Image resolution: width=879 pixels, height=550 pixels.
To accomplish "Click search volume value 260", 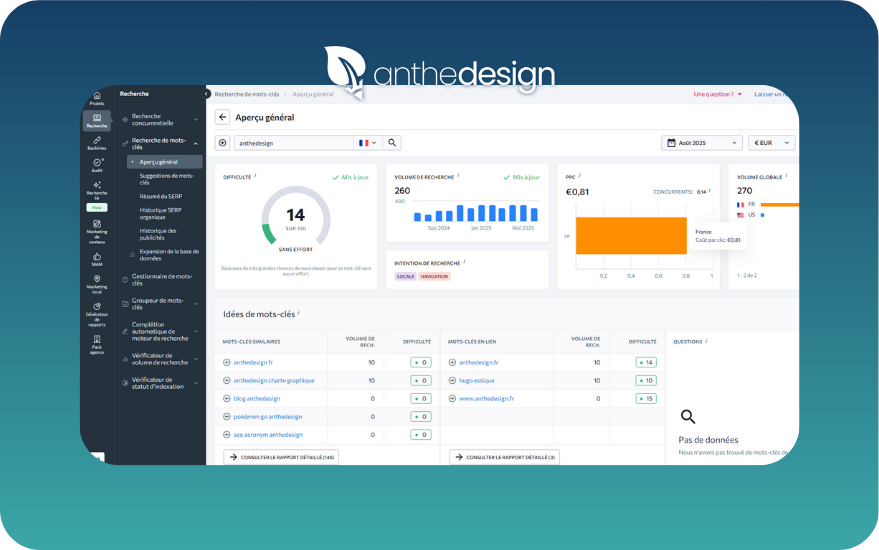I will click(x=403, y=191).
